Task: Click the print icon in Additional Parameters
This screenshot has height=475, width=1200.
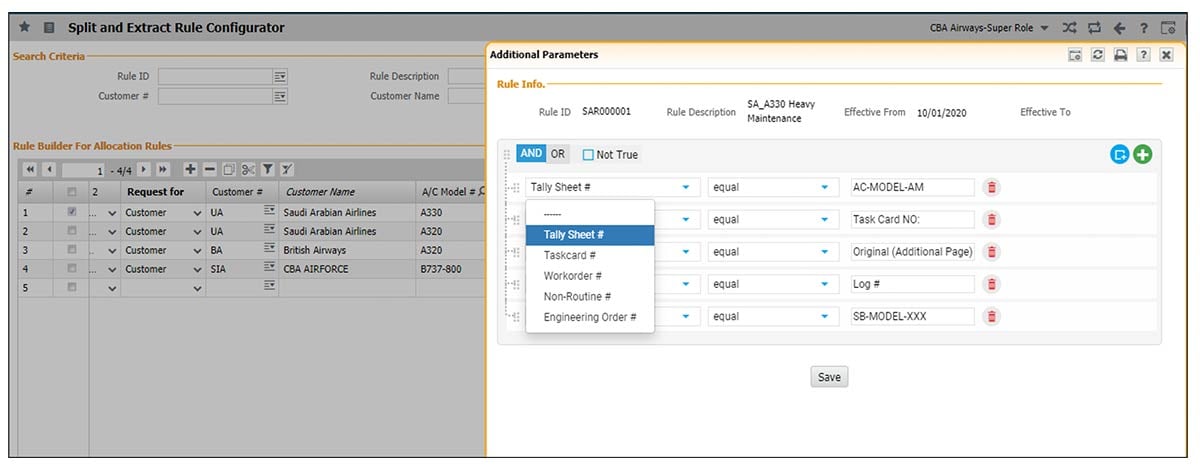Action: [1121, 55]
